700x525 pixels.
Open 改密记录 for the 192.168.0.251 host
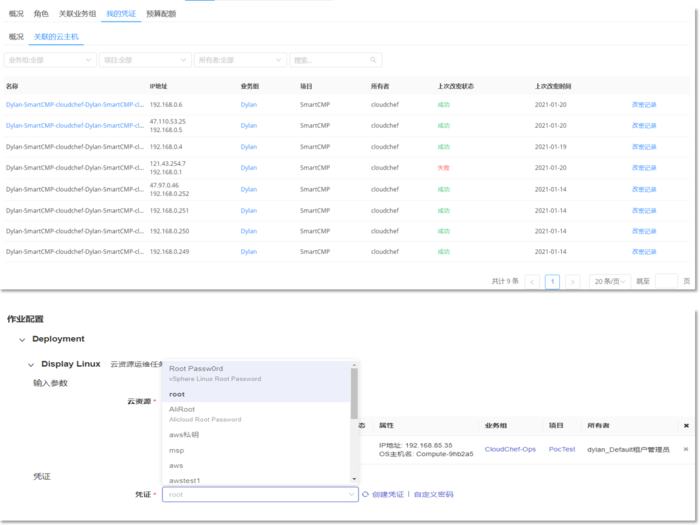click(644, 210)
